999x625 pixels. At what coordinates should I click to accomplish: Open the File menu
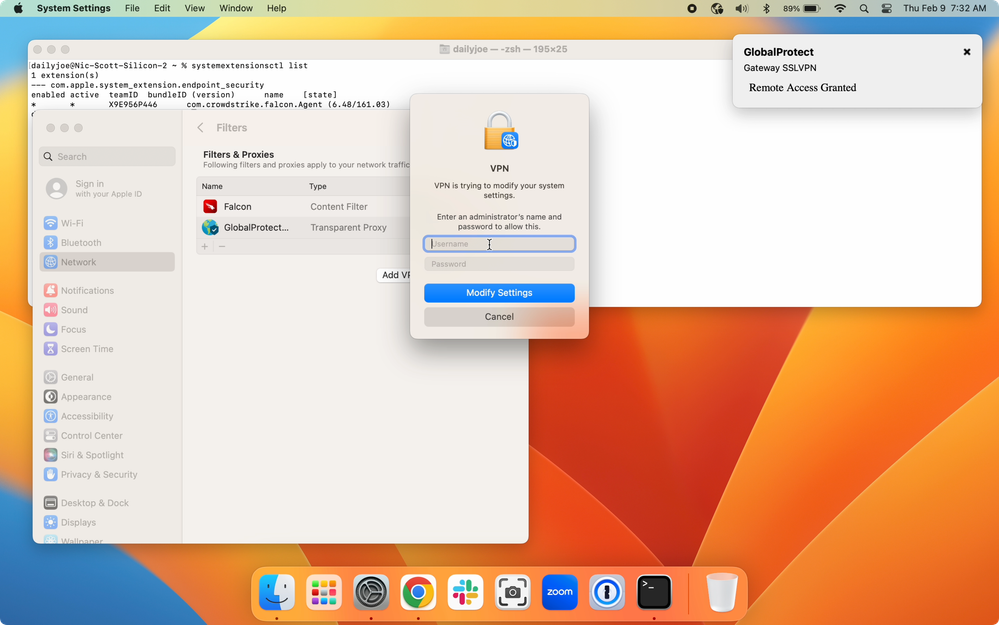(x=132, y=8)
